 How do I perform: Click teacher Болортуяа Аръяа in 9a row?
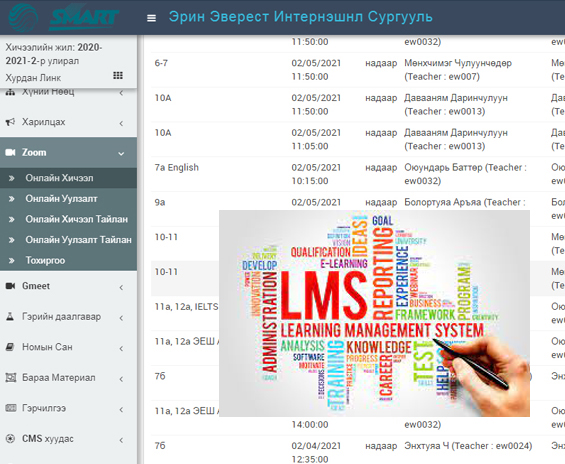click(x=464, y=202)
